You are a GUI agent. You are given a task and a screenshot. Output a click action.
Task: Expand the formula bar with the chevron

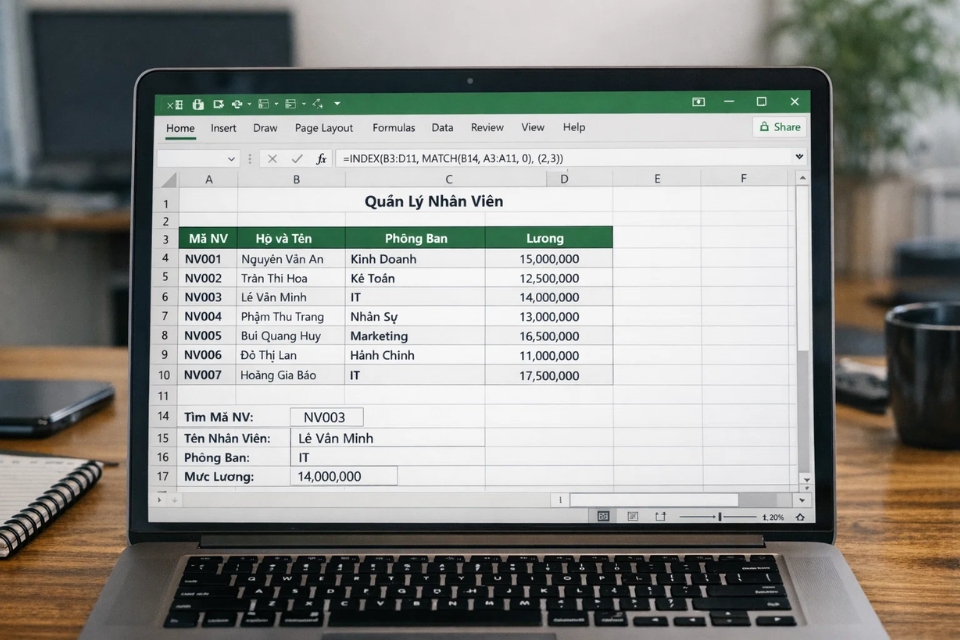pyautogui.click(x=798, y=158)
